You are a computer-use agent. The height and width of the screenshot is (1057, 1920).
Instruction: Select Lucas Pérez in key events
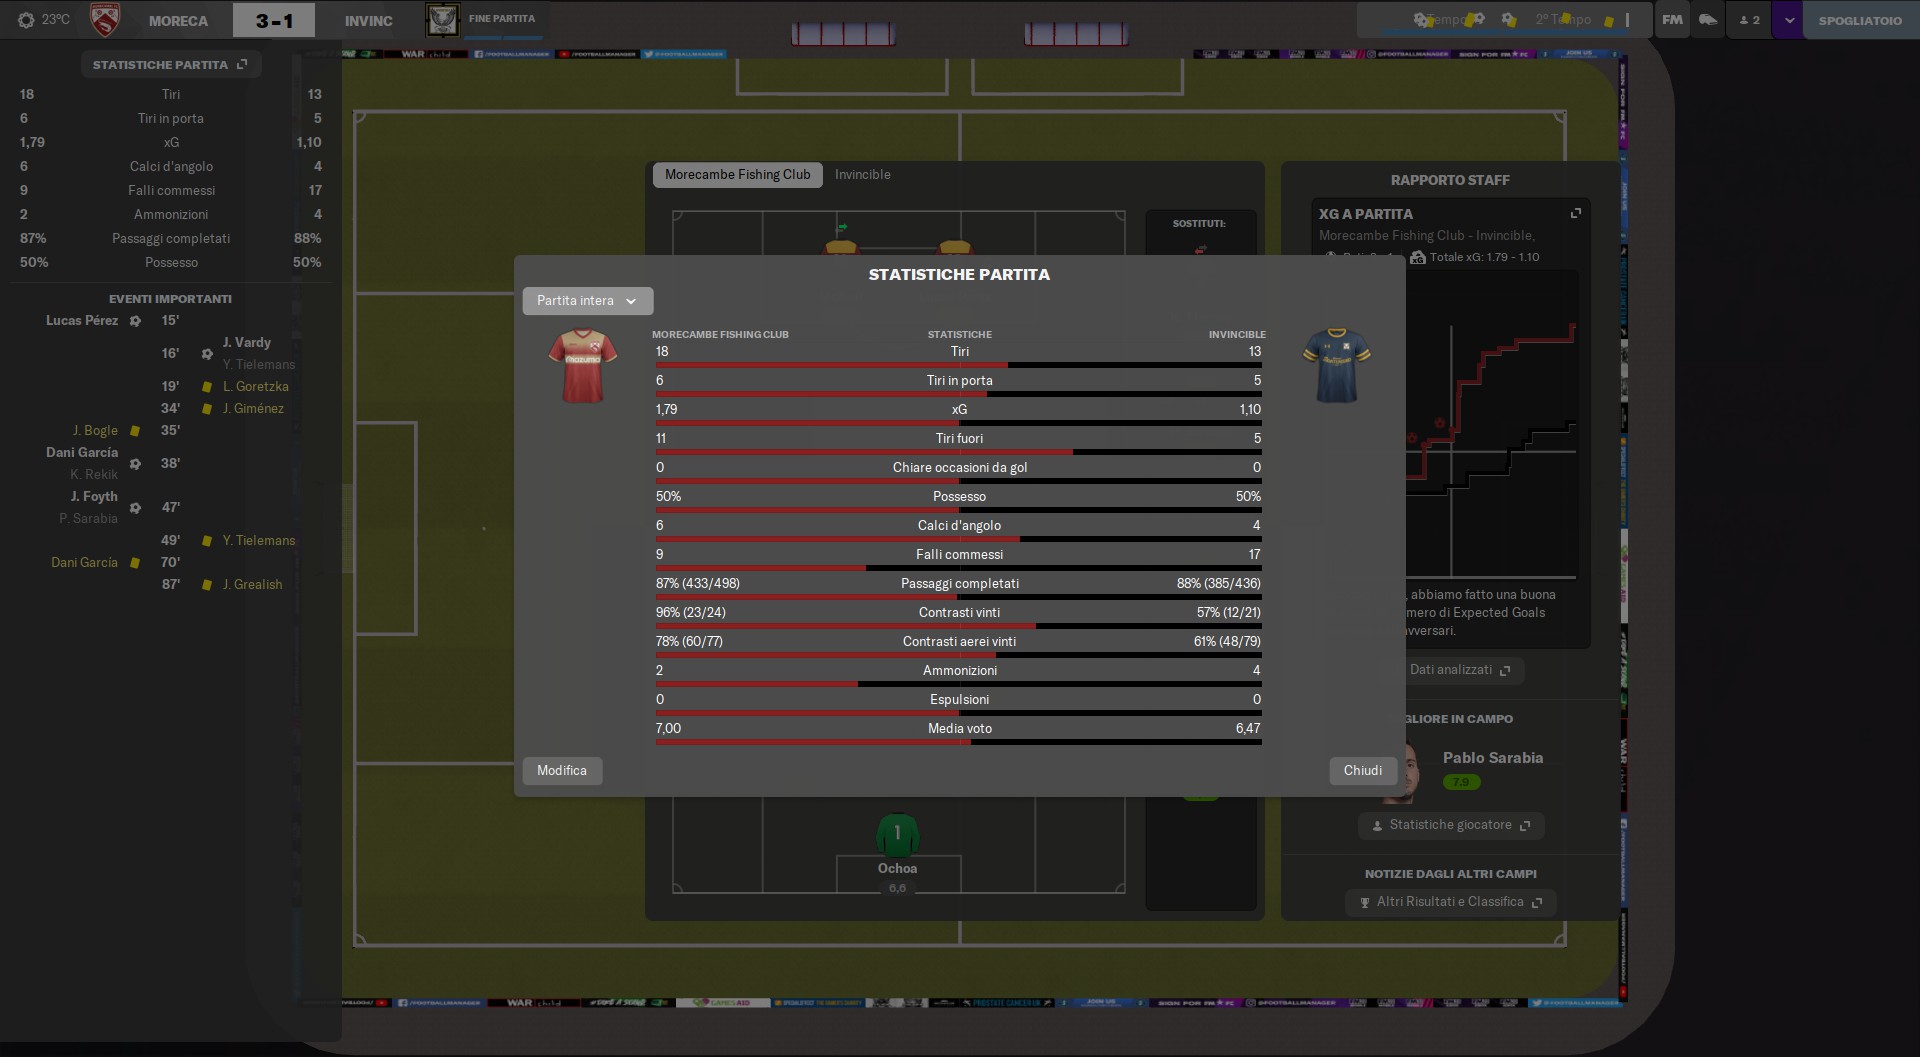82,321
